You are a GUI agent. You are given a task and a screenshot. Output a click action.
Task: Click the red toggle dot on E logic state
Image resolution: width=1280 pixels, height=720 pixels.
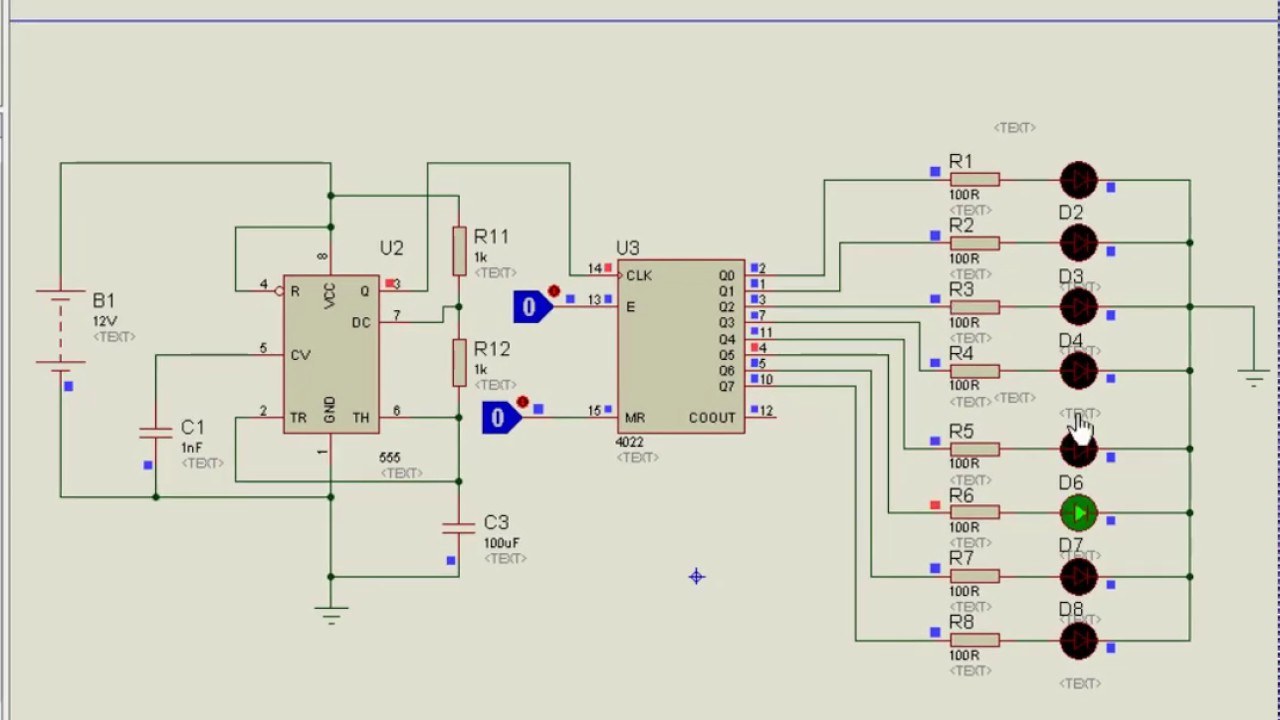coord(554,291)
